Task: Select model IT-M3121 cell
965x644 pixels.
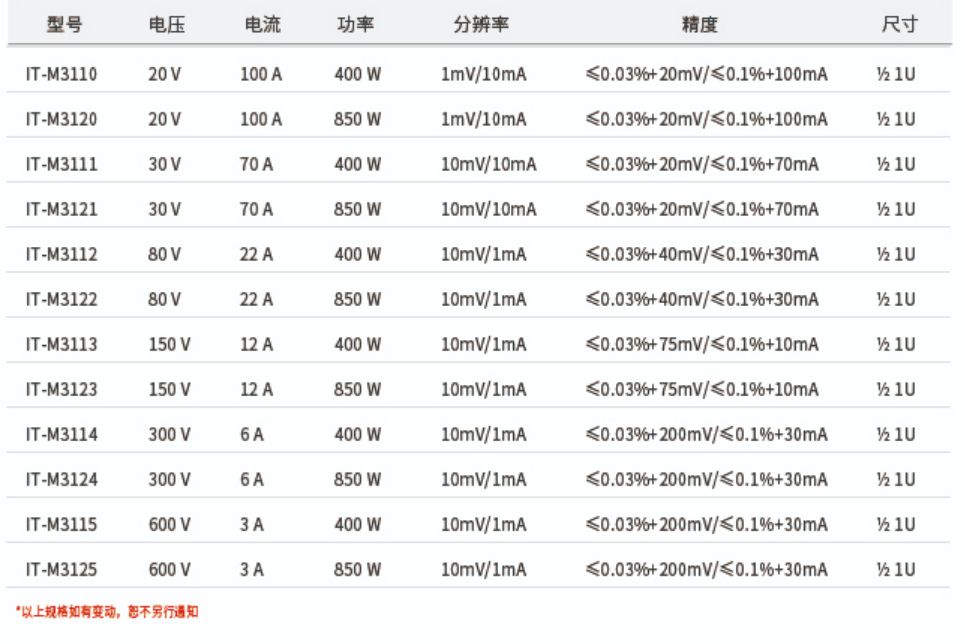Action: 62,209
